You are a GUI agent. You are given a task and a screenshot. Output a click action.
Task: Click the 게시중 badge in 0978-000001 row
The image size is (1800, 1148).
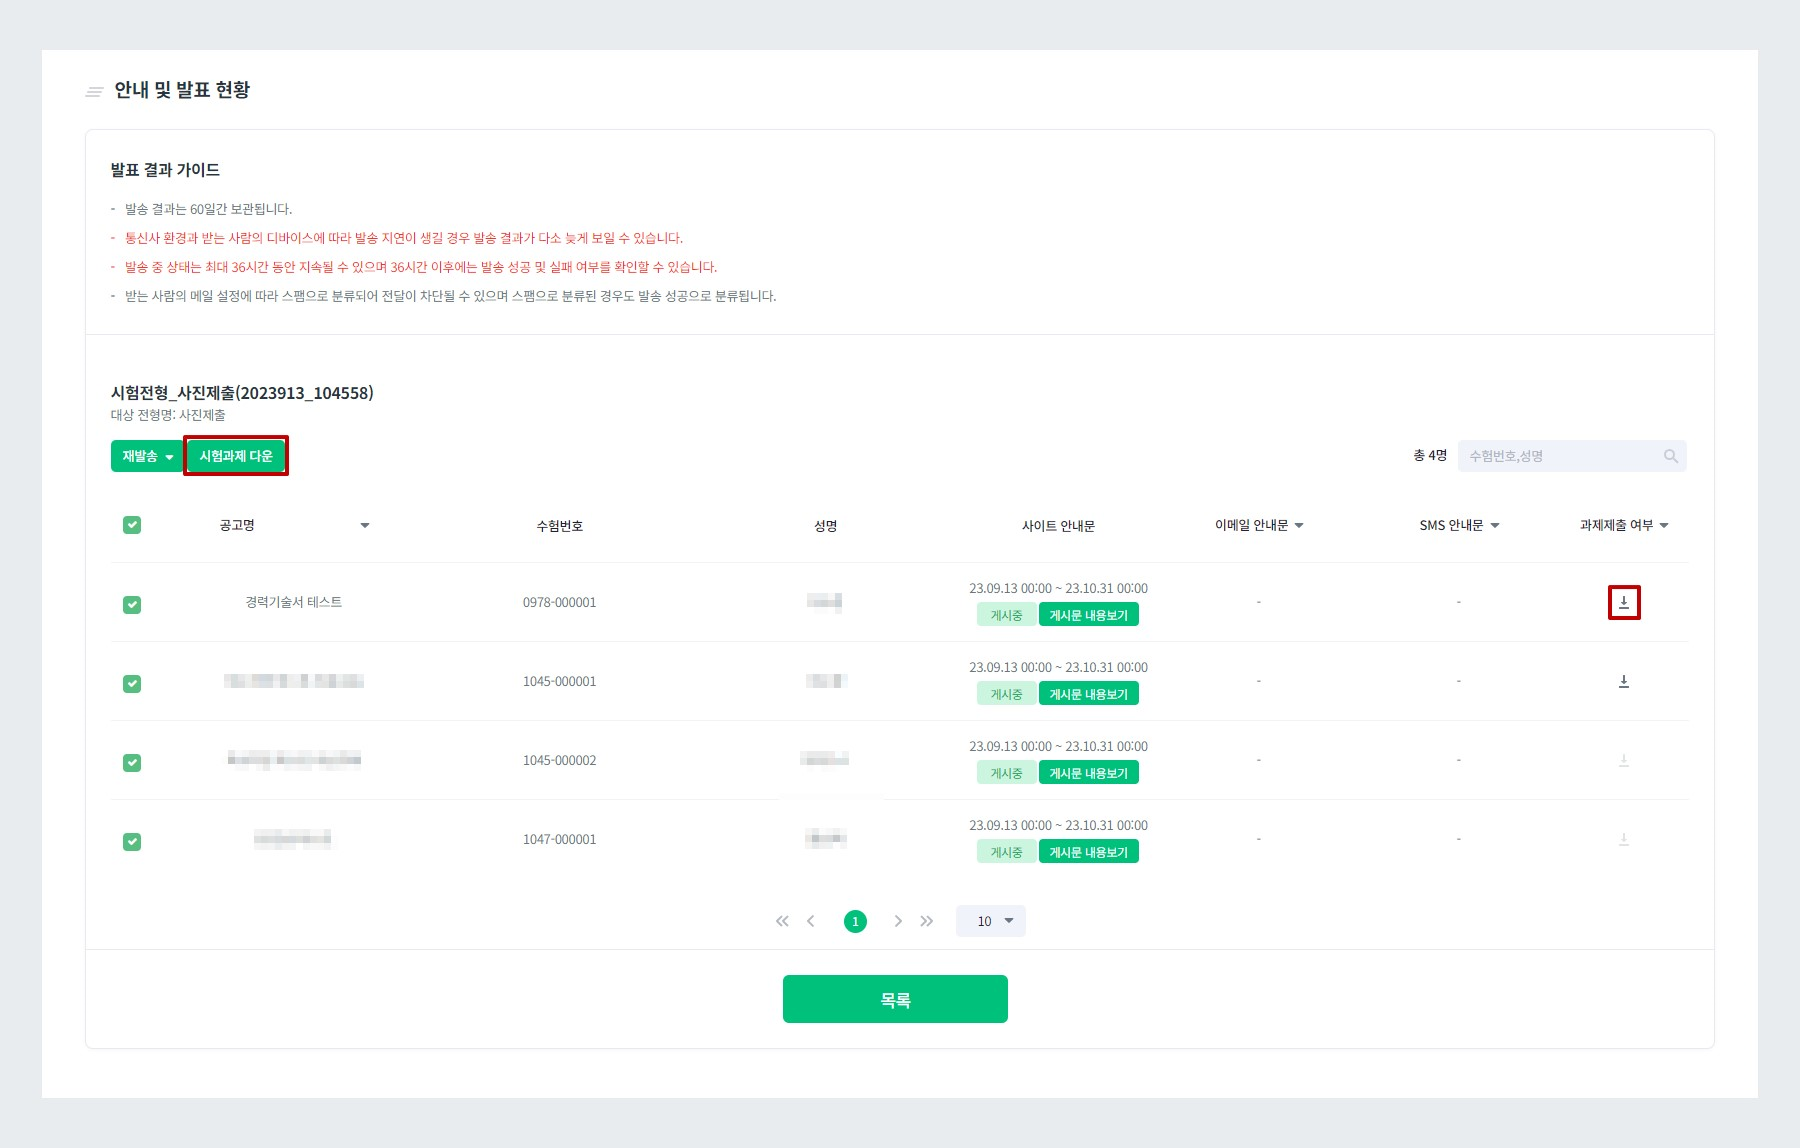click(x=1006, y=615)
